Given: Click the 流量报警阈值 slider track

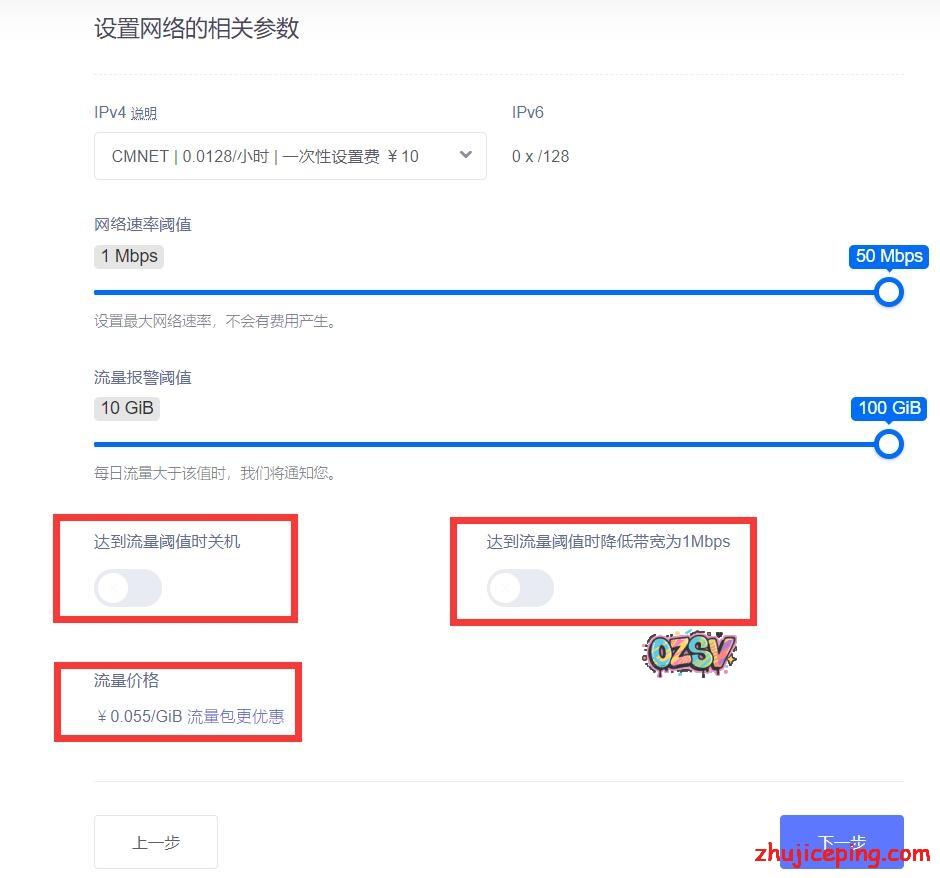Looking at the screenshot, I should [x=490, y=445].
